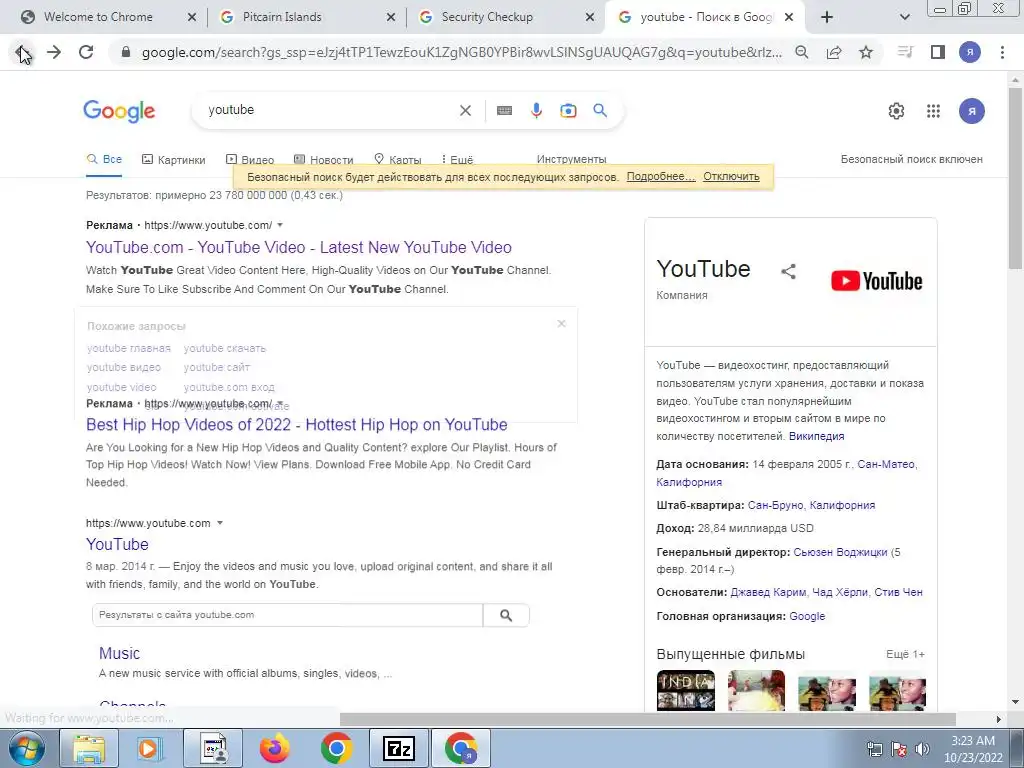Image resolution: width=1024 pixels, height=768 pixels.
Task: Search by image with camera icon
Action: pyautogui.click(x=568, y=110)
